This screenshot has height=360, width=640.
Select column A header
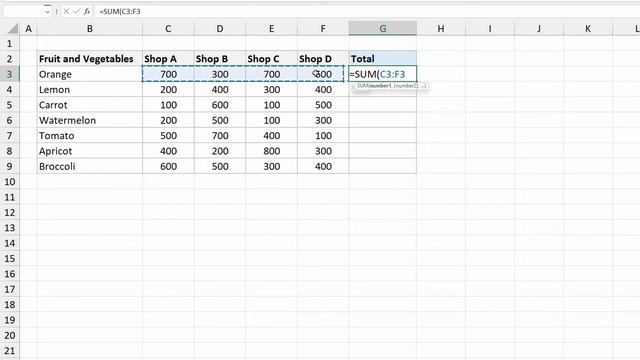tap(28, 29)
